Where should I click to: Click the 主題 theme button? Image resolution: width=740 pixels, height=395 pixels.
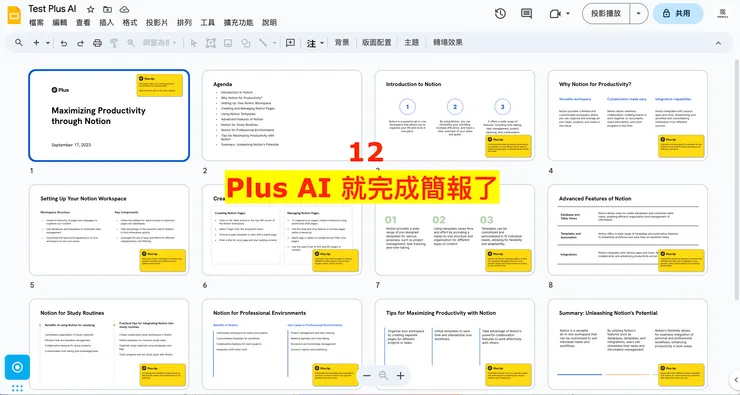(x=412, y=42)
